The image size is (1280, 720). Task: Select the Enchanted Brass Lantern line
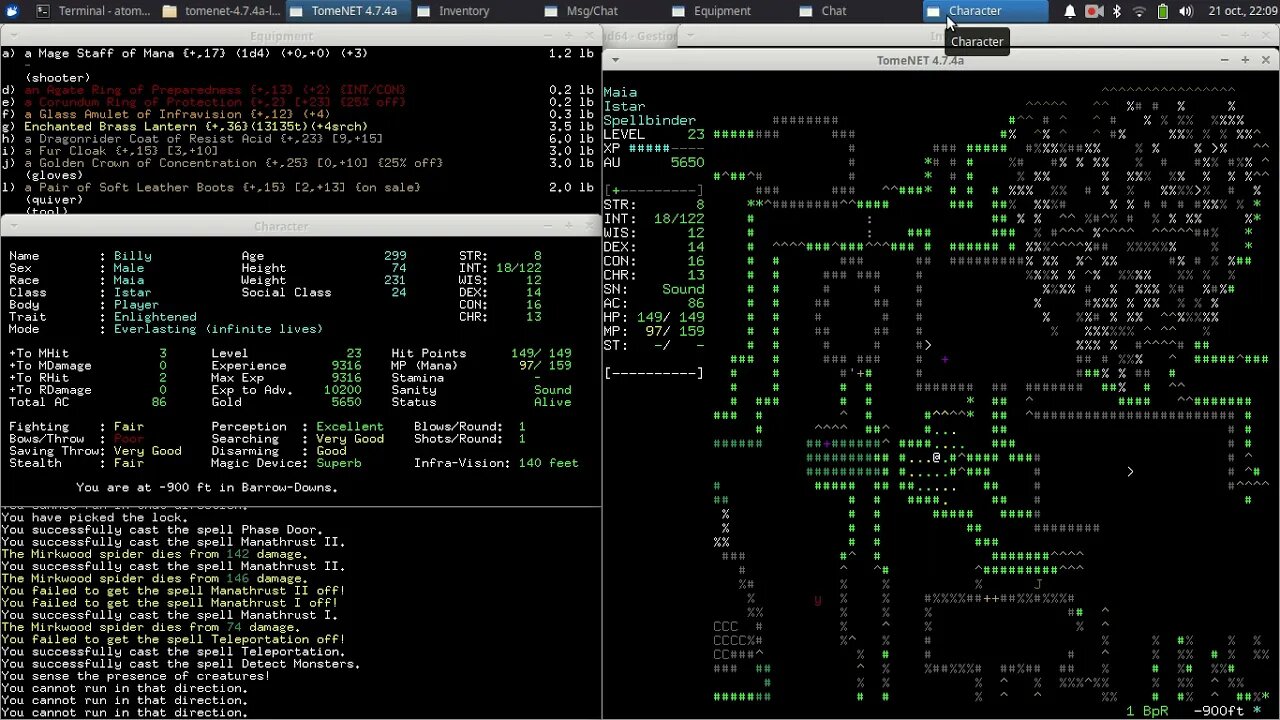[x=300, y=127]
